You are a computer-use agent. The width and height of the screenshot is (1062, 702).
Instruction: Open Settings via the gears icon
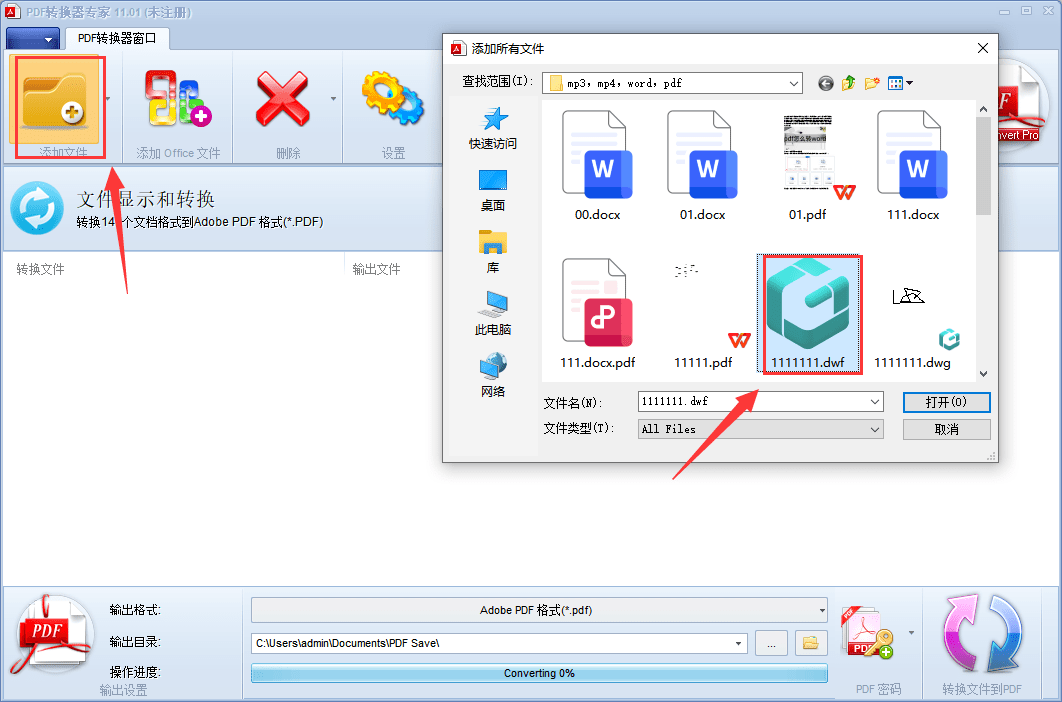(x=392, y=100)
